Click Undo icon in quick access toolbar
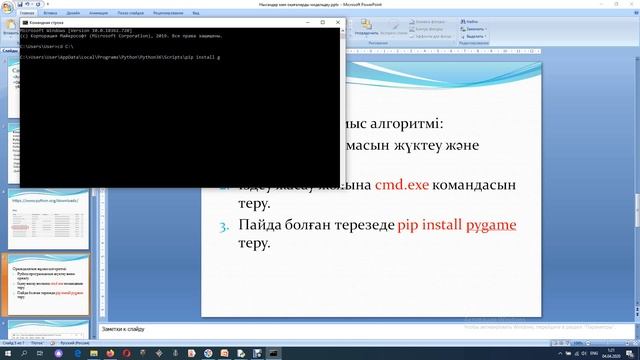 (x=28, y=4)
